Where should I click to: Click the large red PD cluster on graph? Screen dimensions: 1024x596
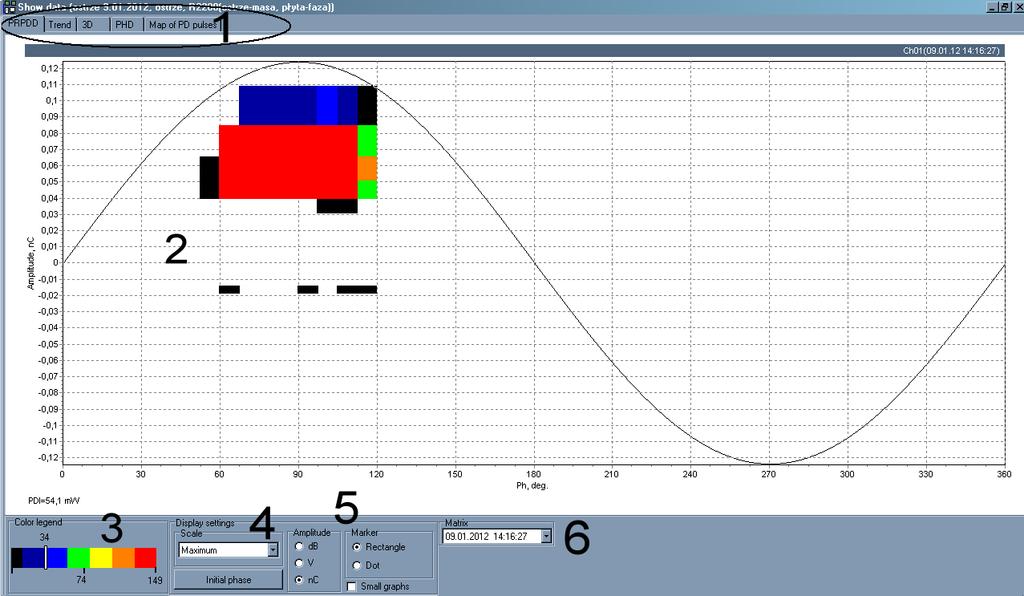coord(288,162)
